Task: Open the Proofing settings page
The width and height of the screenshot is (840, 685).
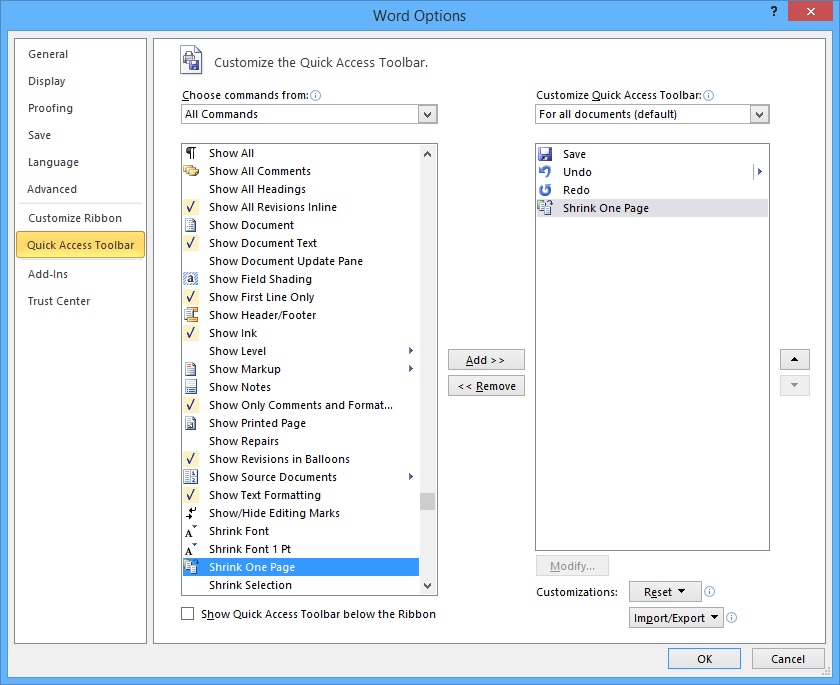Action: pyautogui.click(x=51, y=108)
